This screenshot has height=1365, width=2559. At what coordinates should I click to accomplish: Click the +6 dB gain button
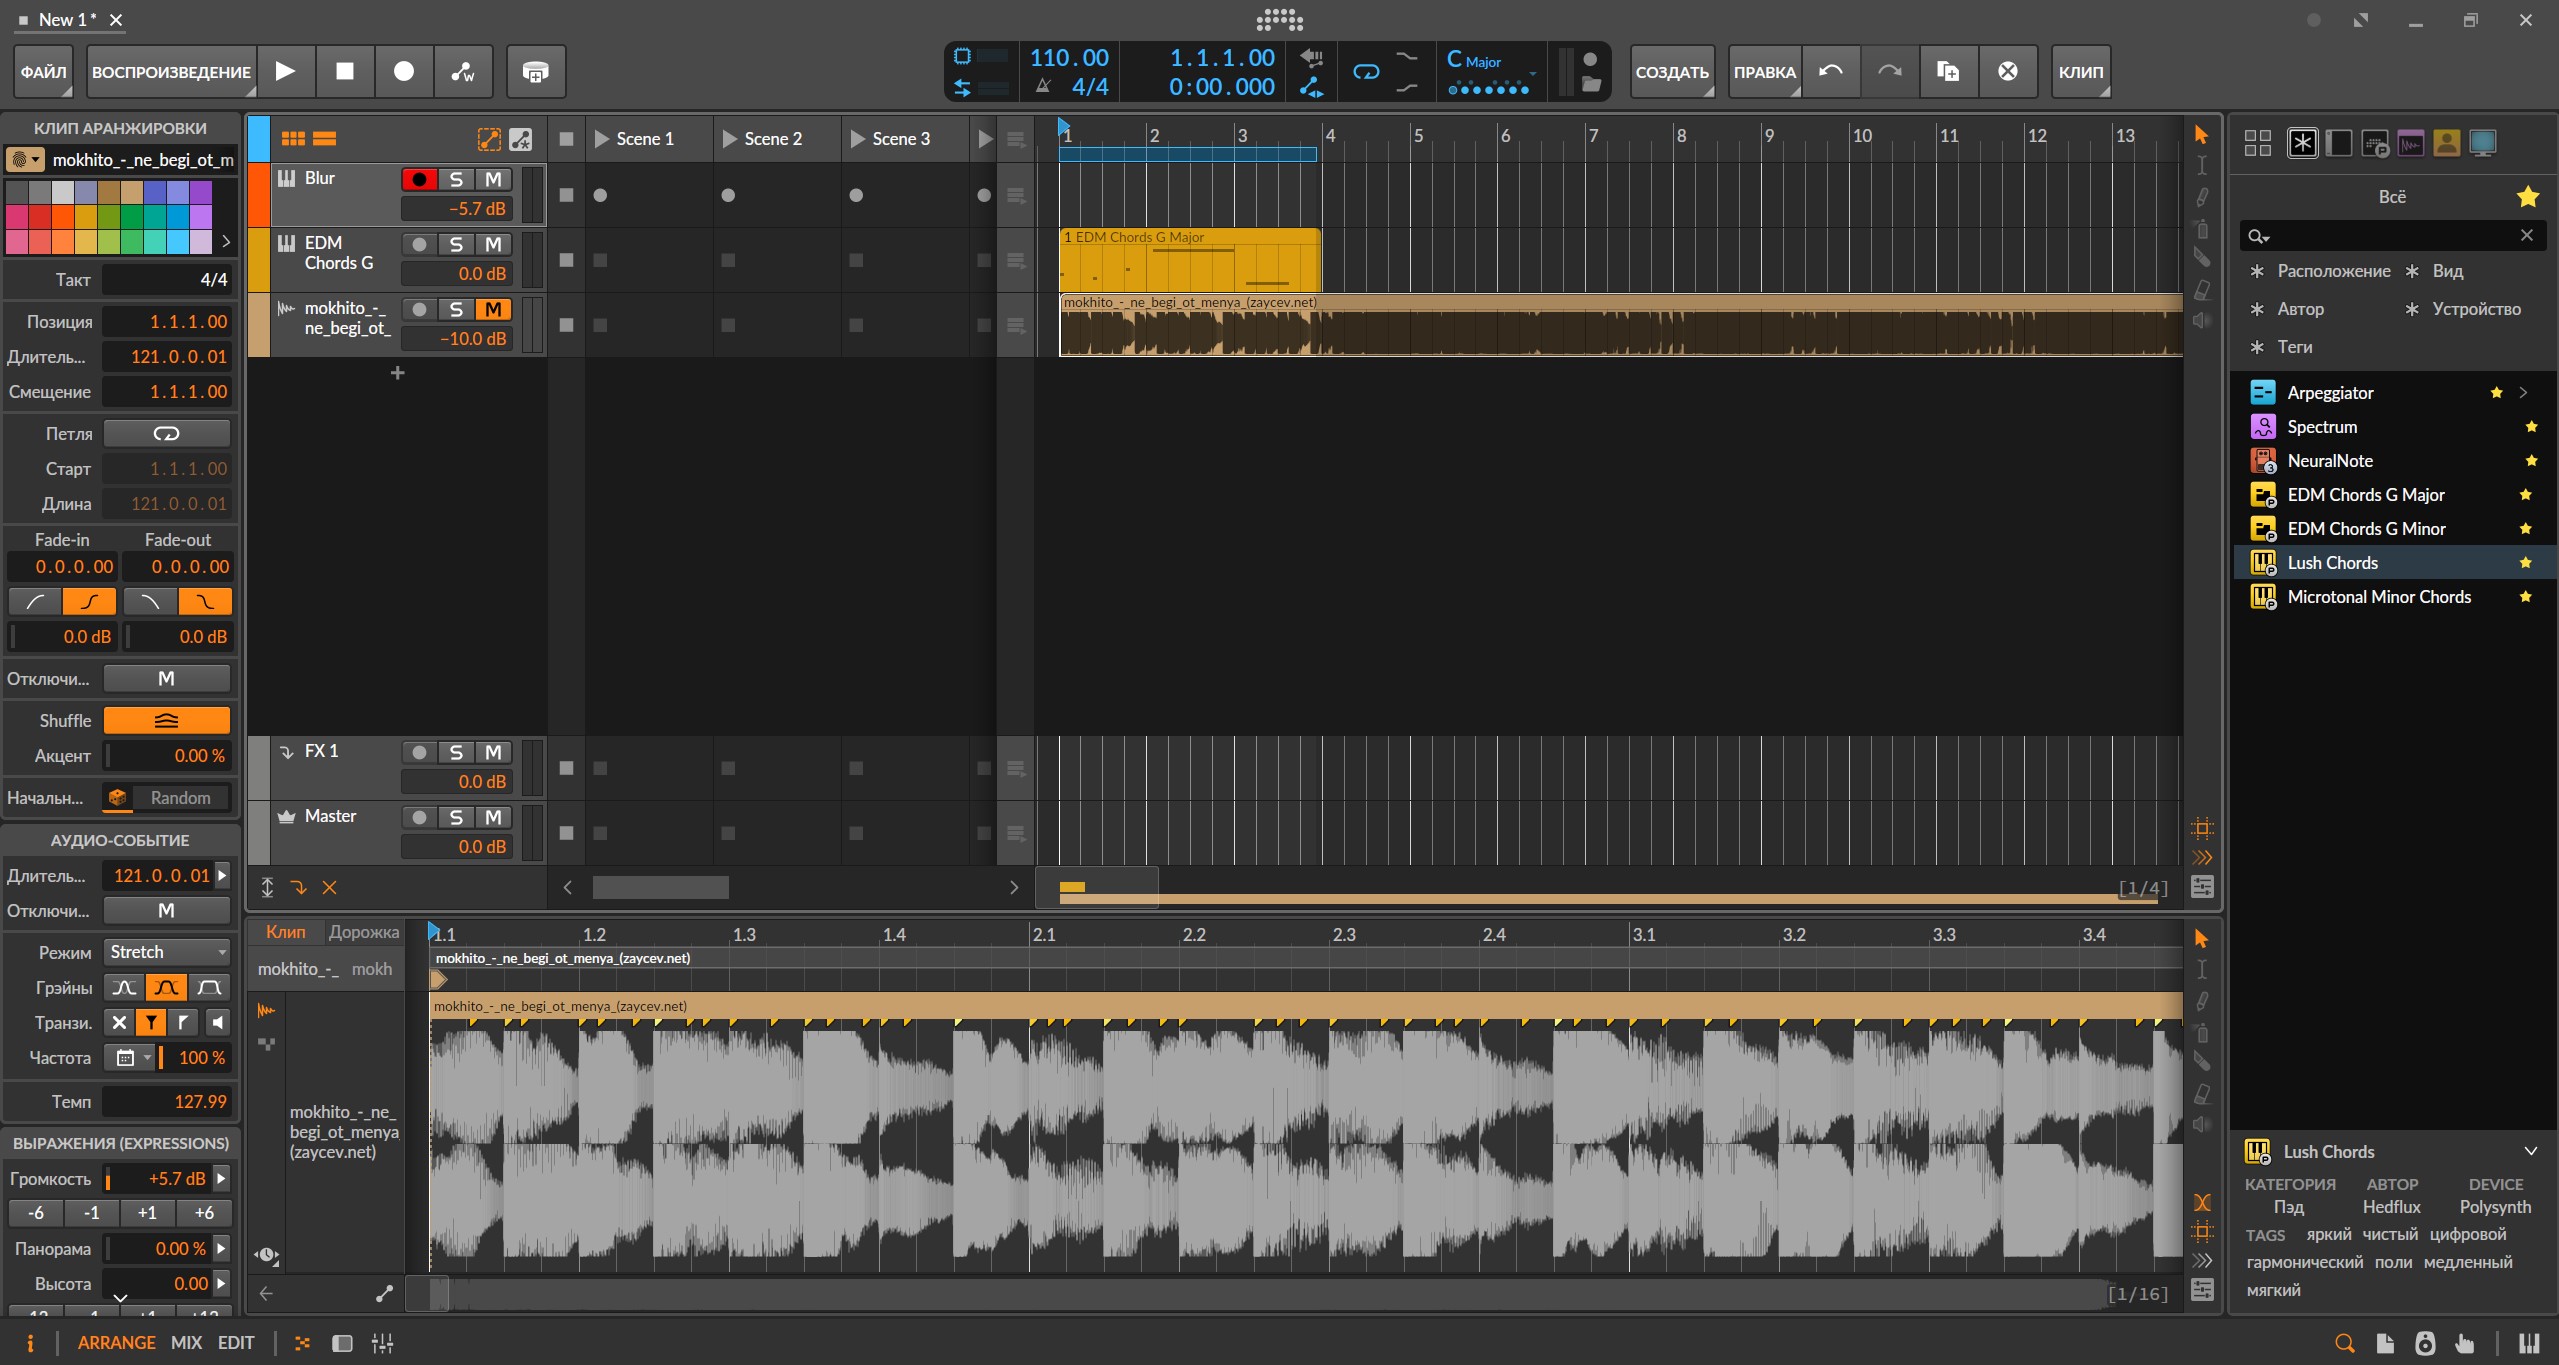point(204,1213)
